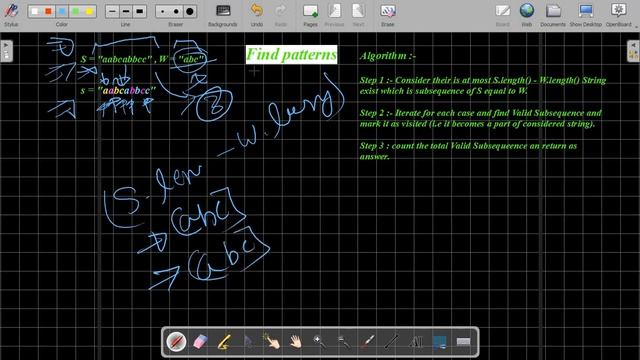
Task: Open the Documents manager
Action: pos(553,15)
